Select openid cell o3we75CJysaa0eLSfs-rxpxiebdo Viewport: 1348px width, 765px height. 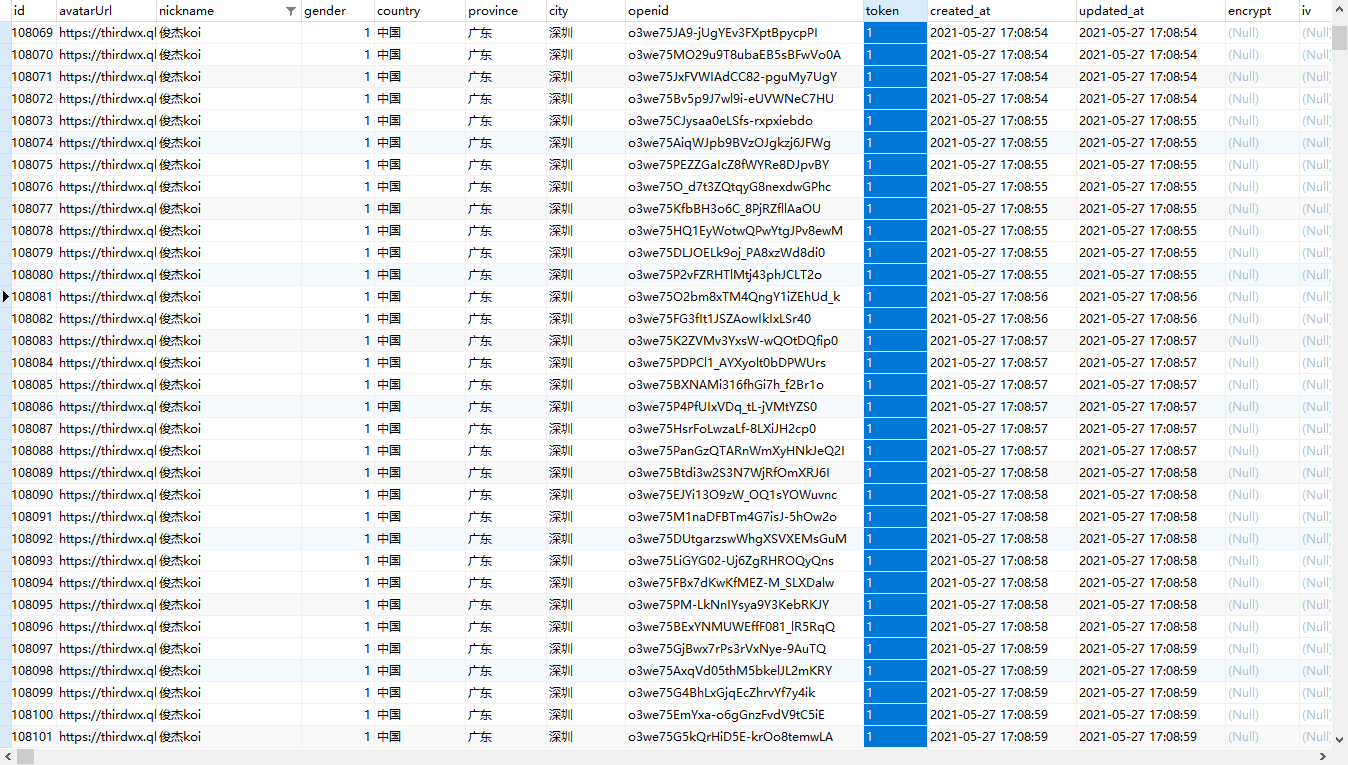point(744,121)
